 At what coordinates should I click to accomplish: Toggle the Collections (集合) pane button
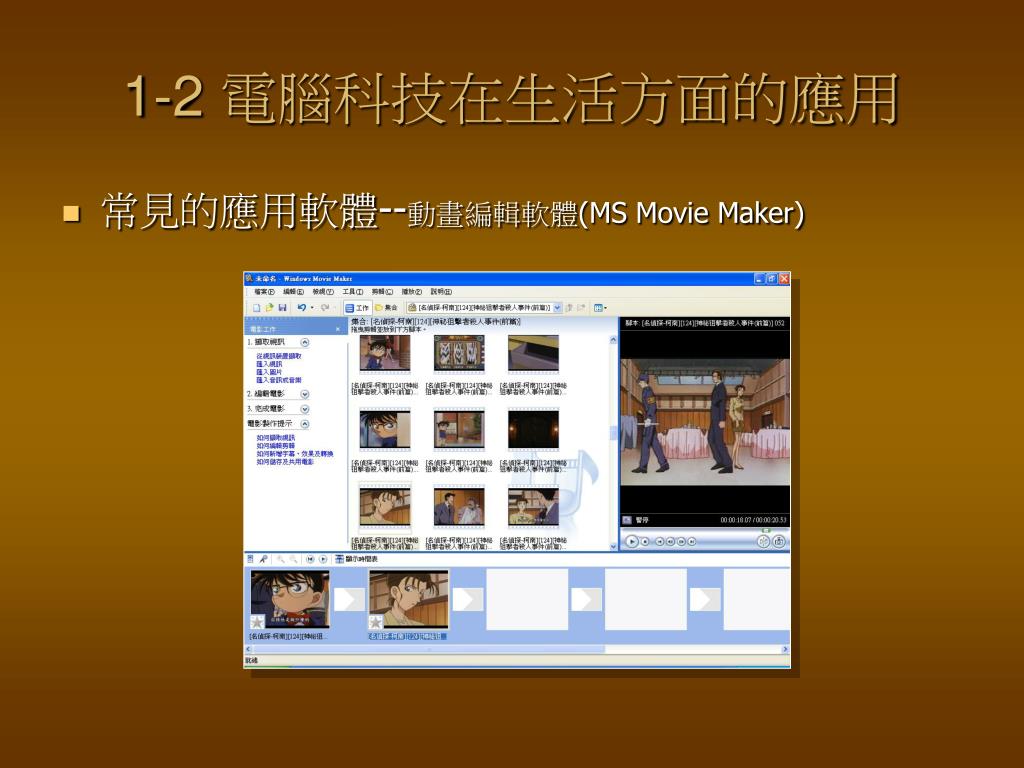pyautogui.click(x=386, y=308)
